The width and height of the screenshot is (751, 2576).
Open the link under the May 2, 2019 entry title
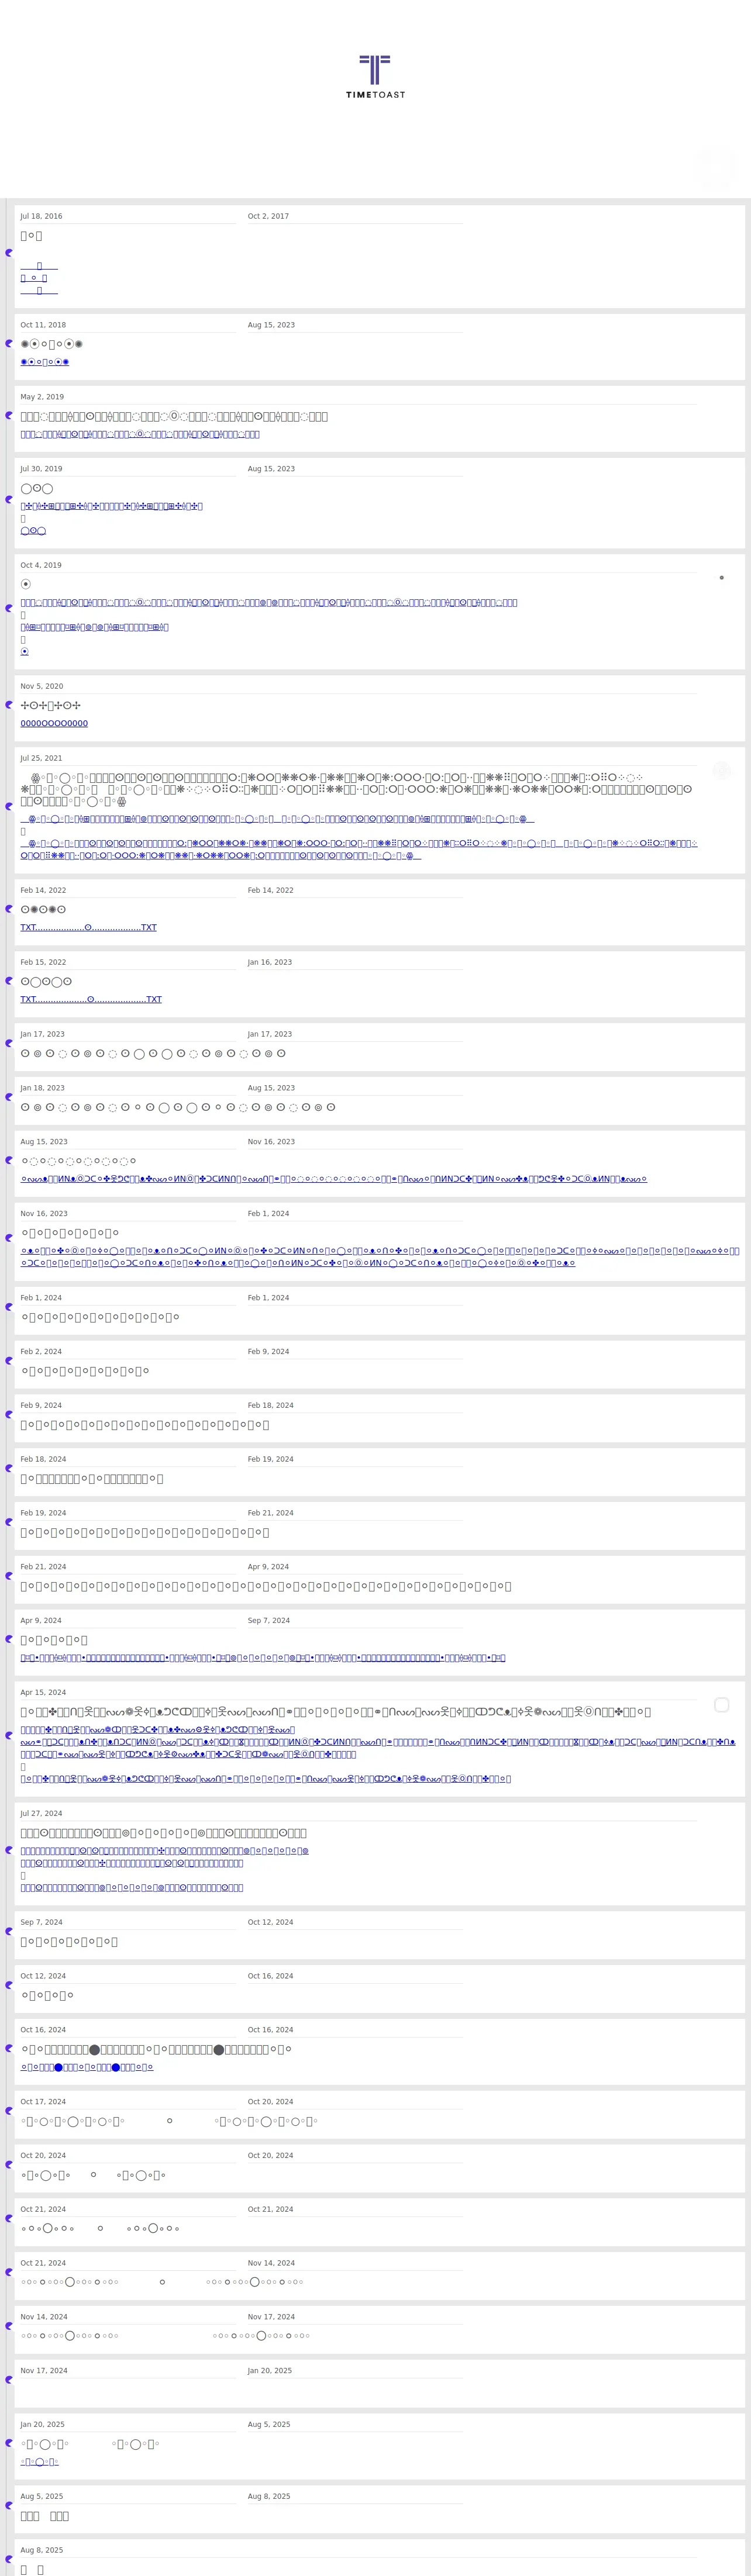tap(140, 434)
